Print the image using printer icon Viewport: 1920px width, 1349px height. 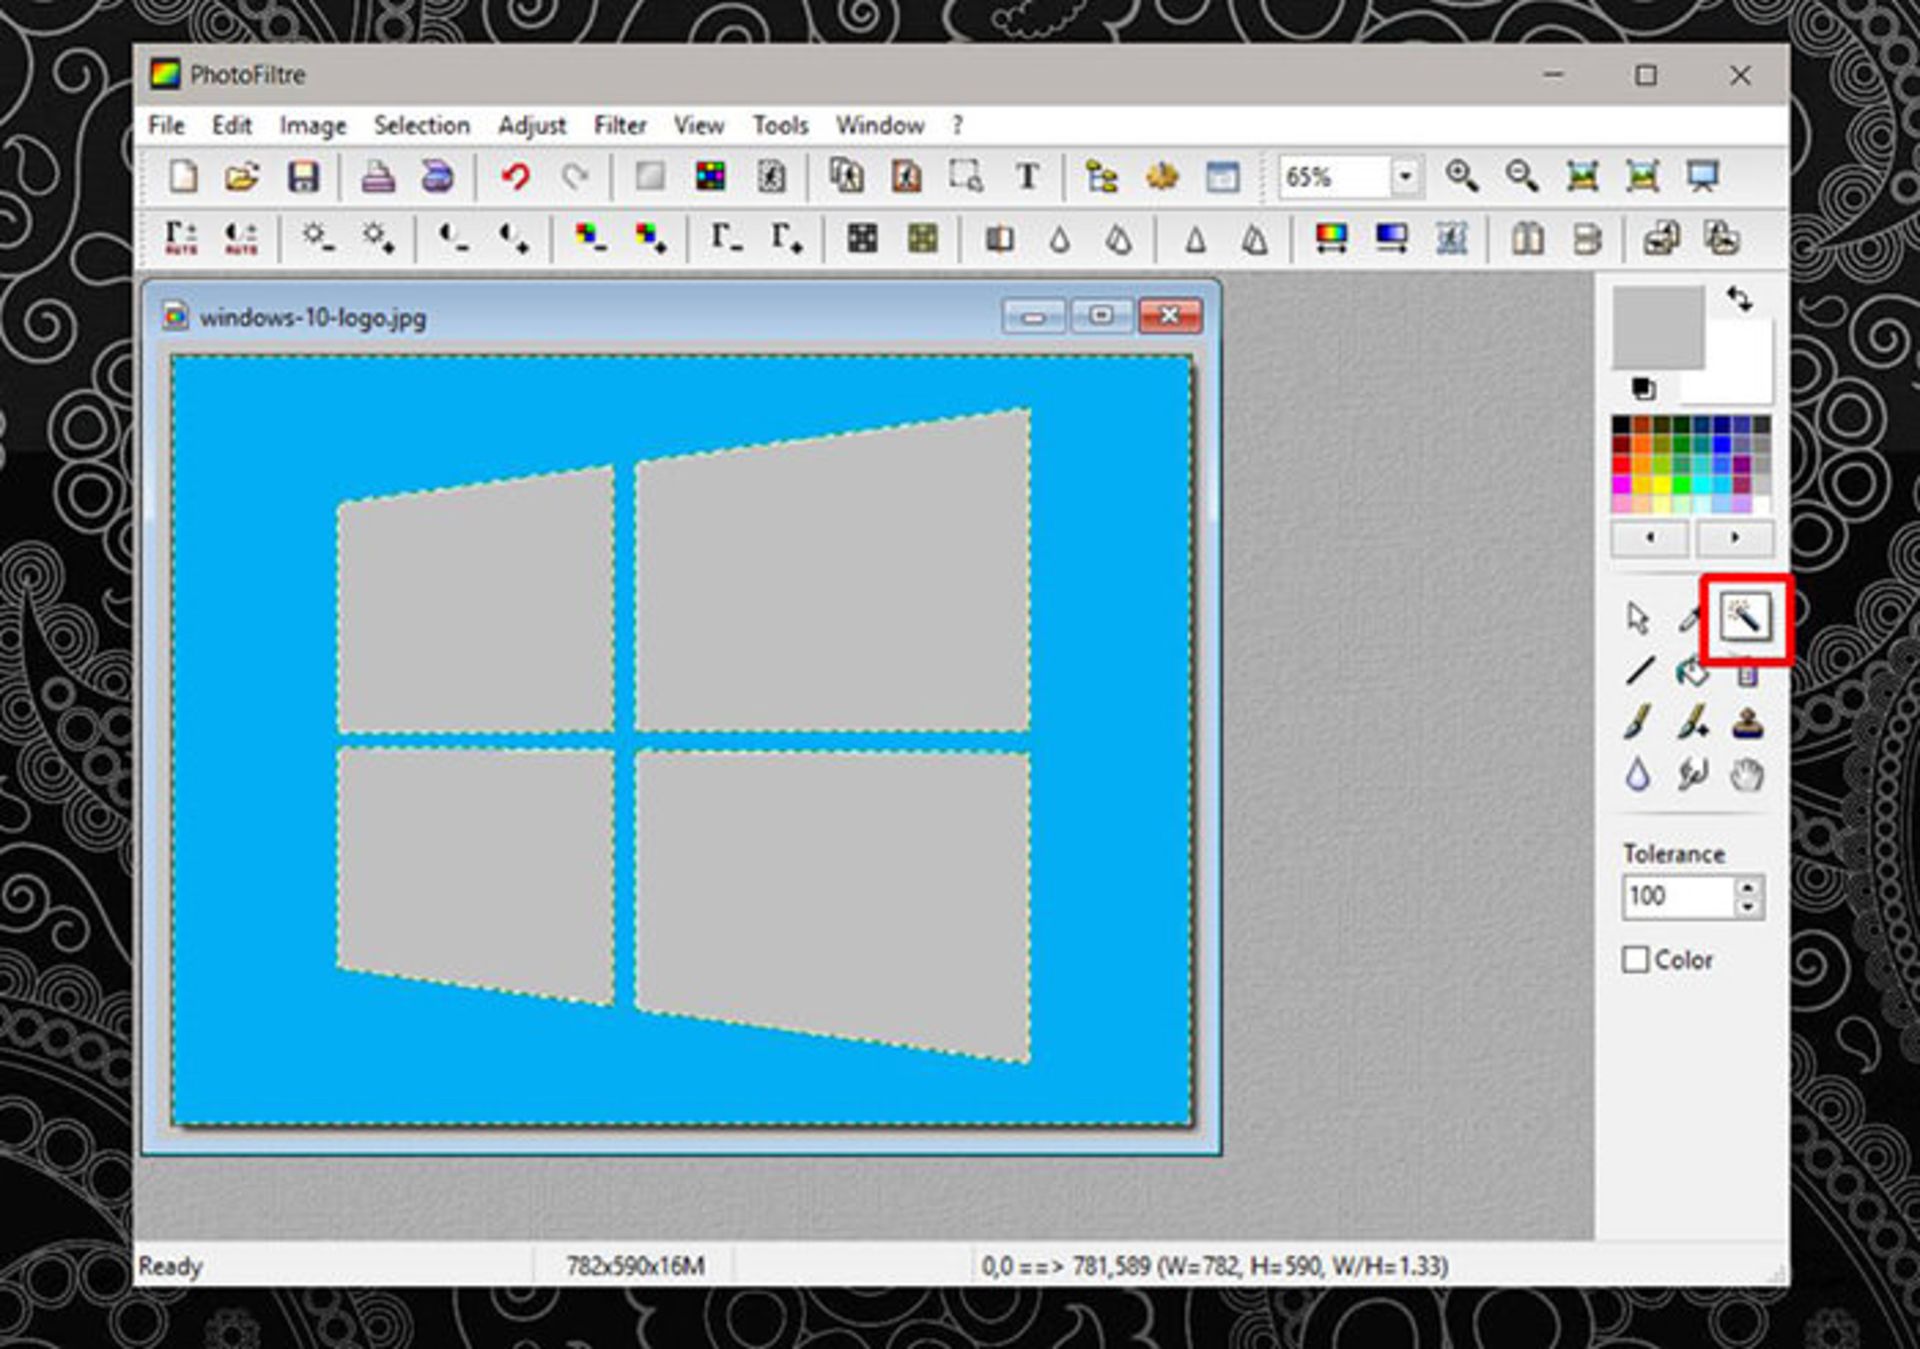coord(377,177)
